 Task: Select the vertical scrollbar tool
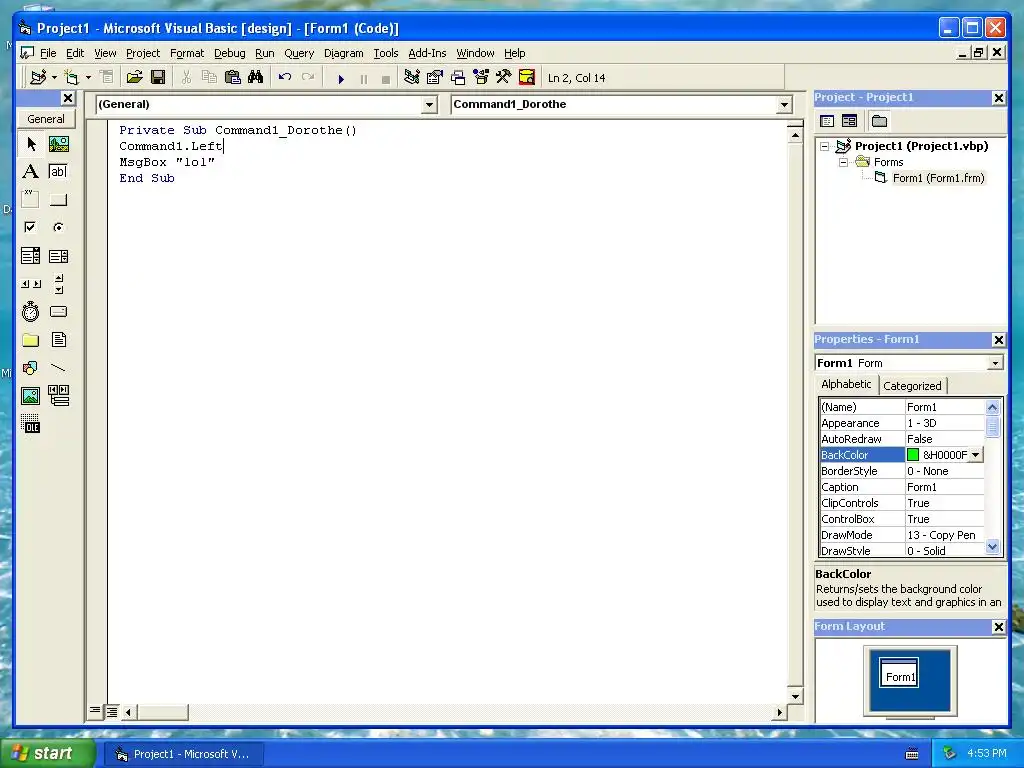[59, 283]
